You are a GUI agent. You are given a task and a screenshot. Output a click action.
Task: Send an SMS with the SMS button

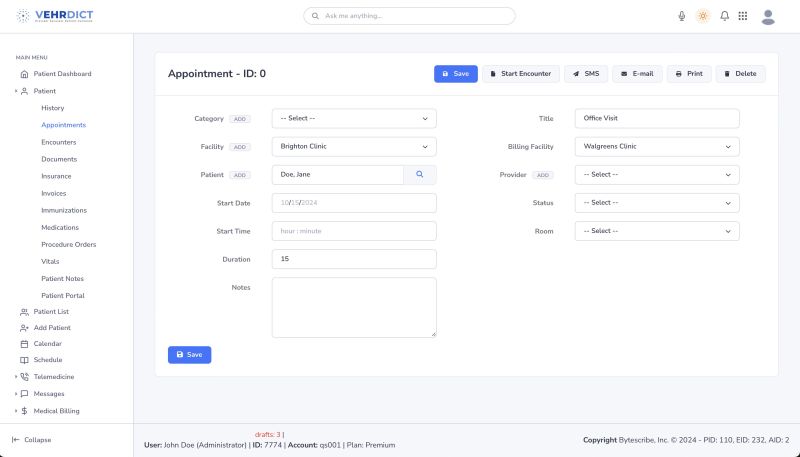pos(586,74)
